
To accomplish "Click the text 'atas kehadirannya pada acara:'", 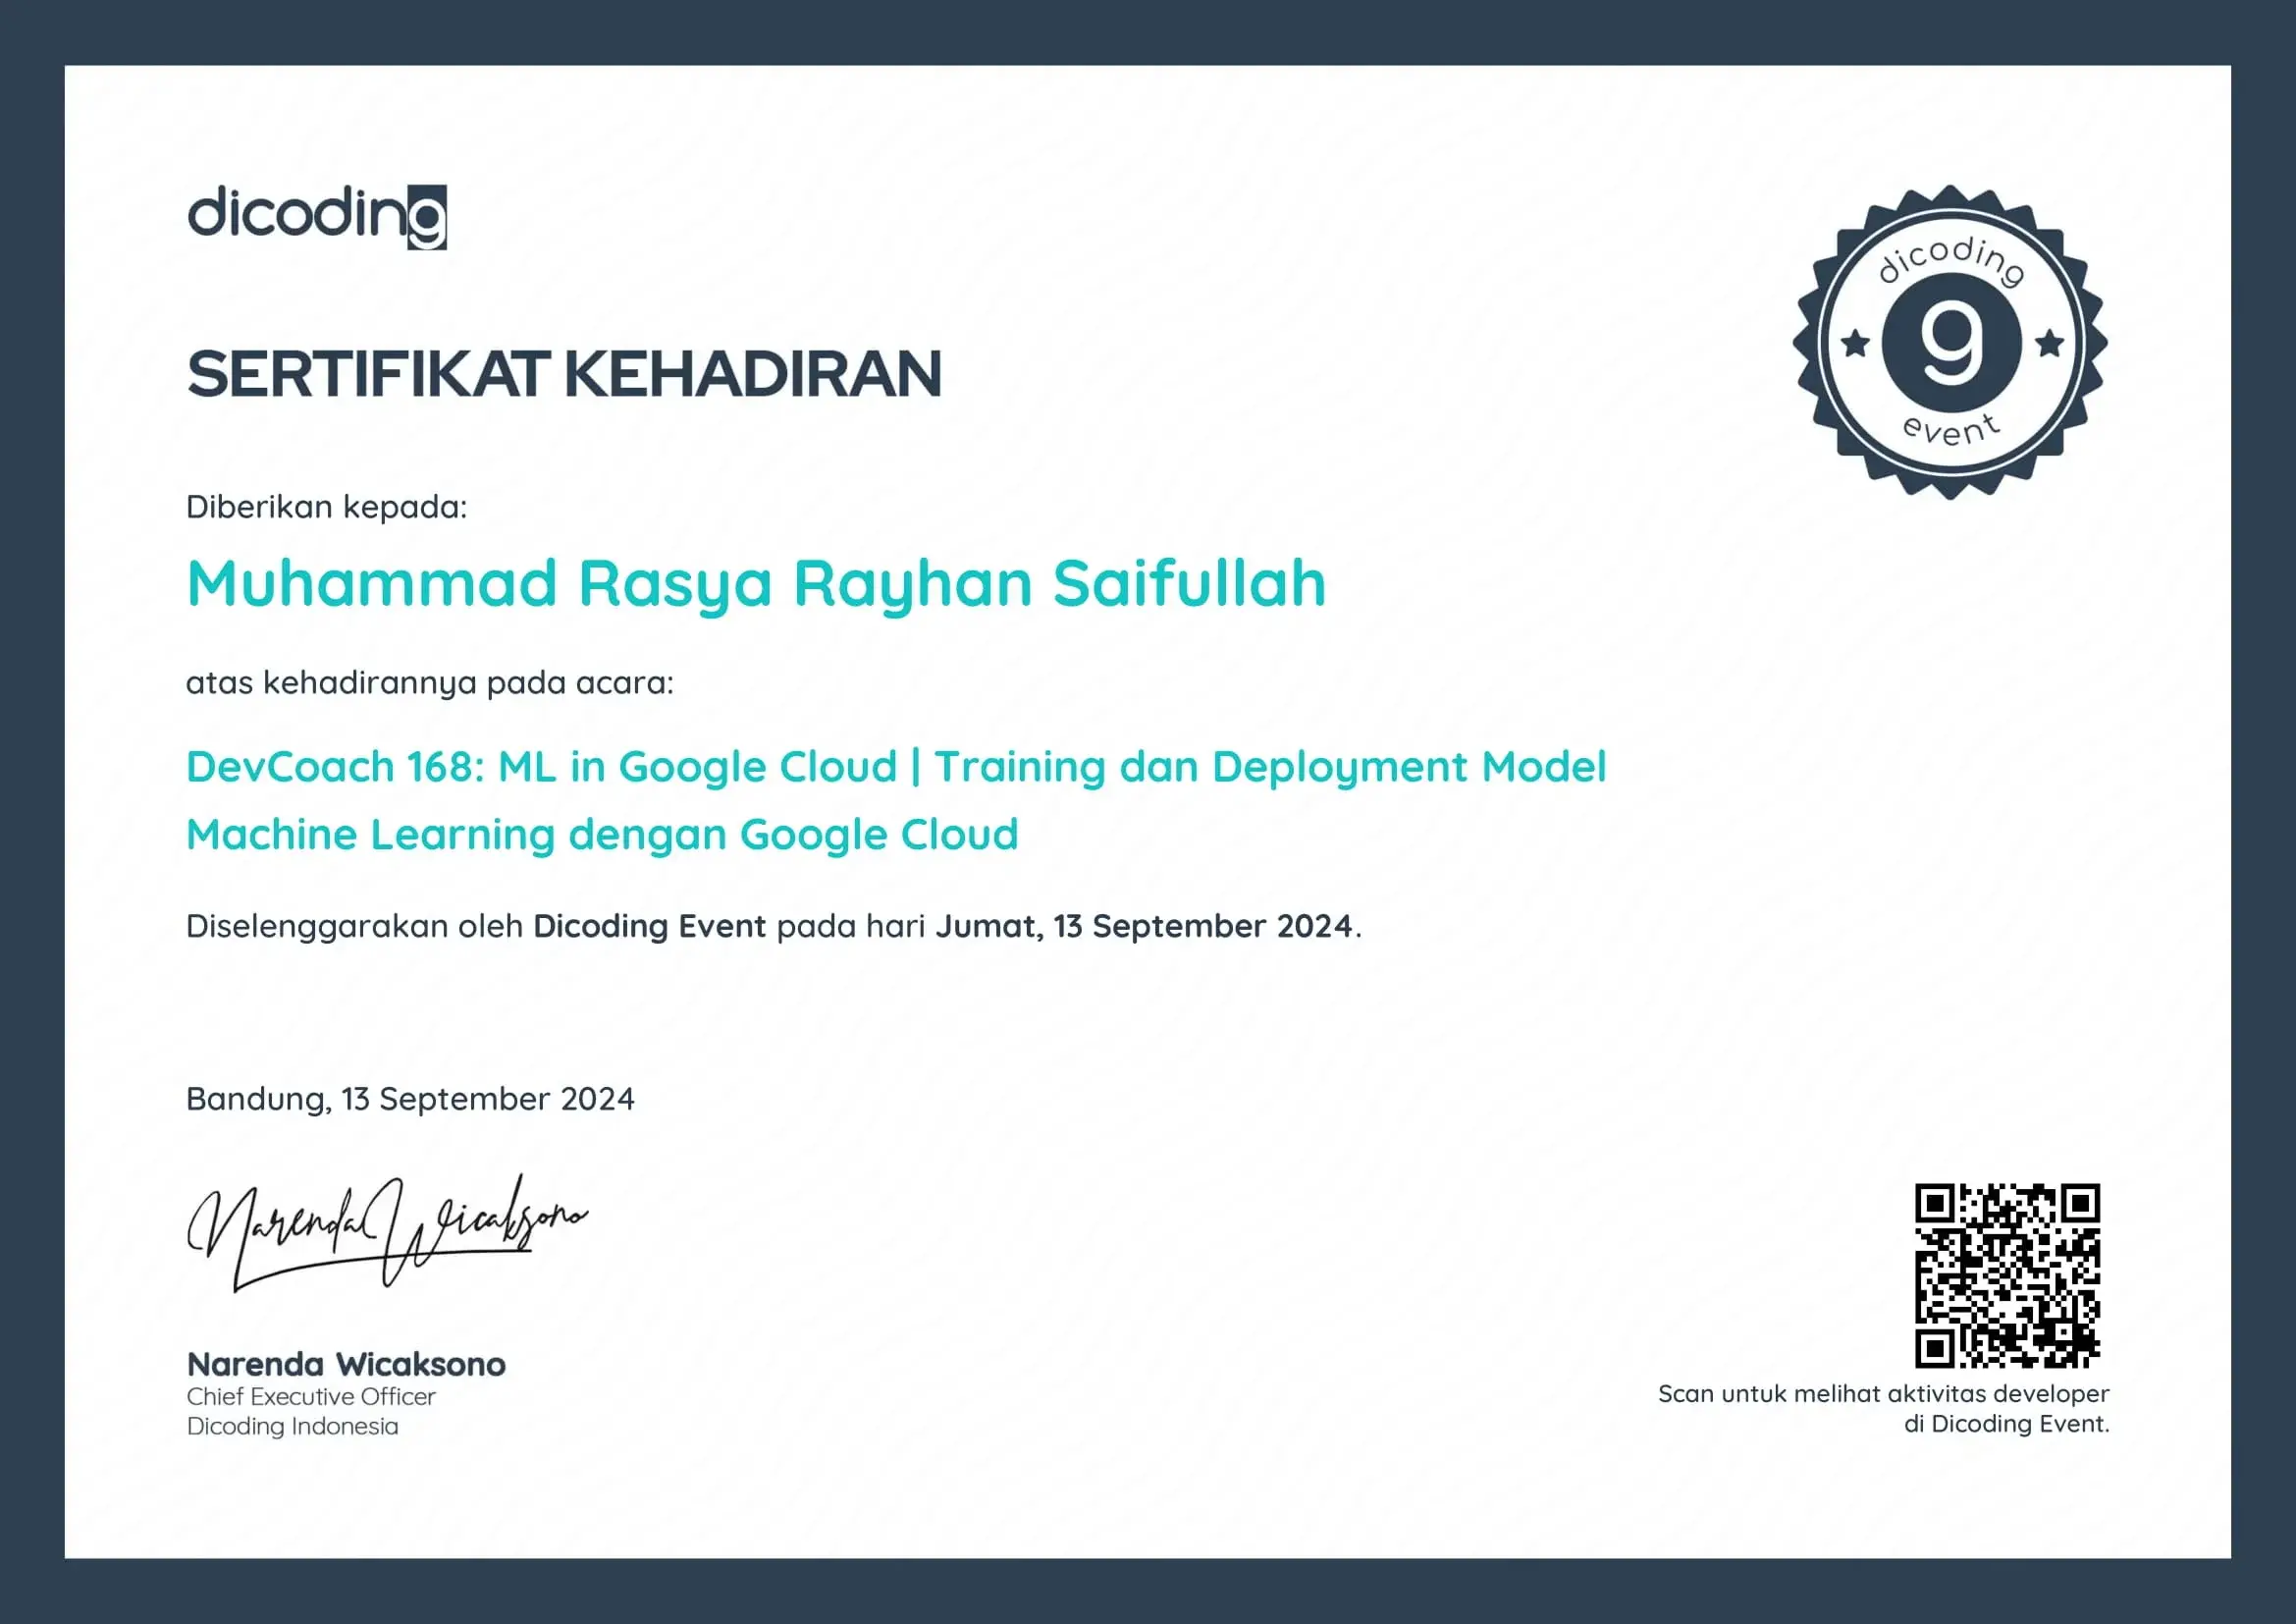I will coord(430,683).
